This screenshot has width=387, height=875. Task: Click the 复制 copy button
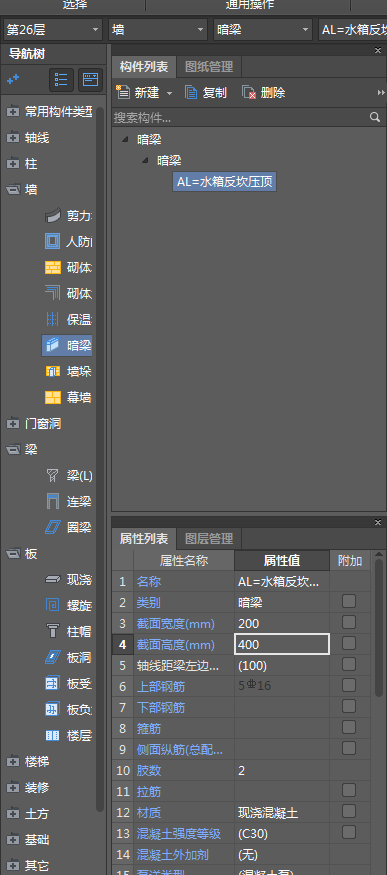(206, 93)
